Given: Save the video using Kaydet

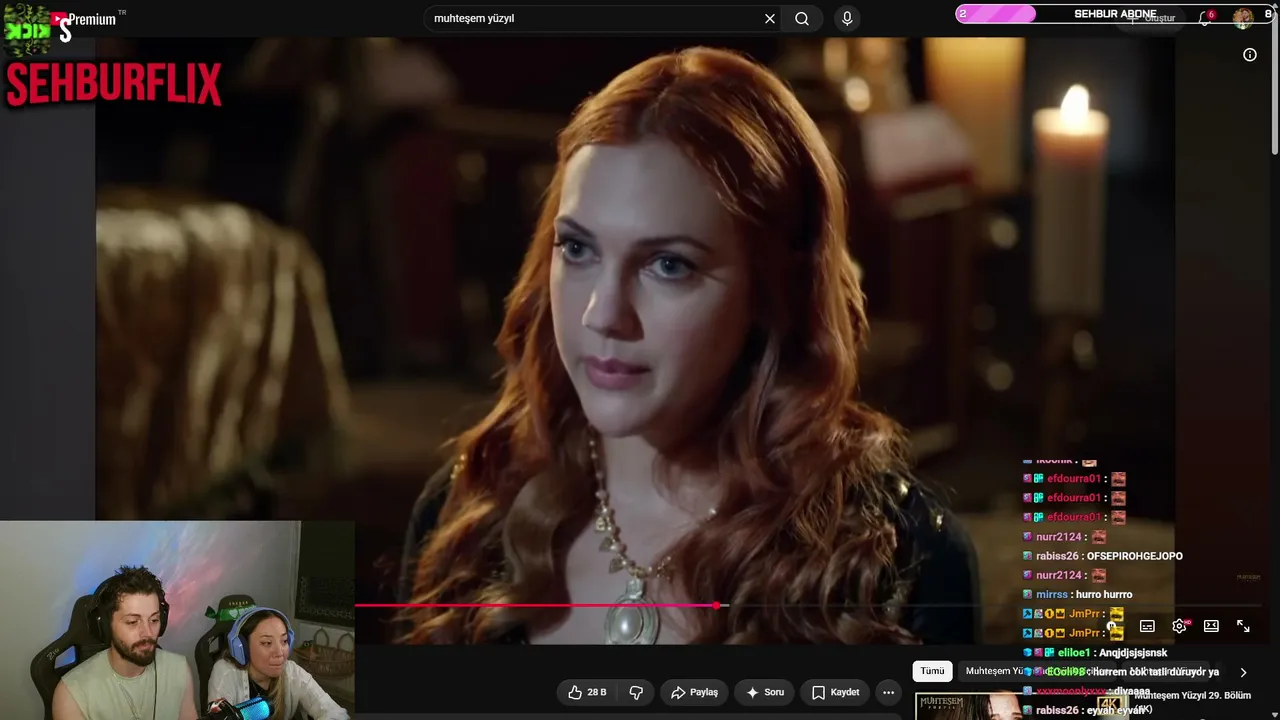Looking at the screenshot, I should click(835, 692).
